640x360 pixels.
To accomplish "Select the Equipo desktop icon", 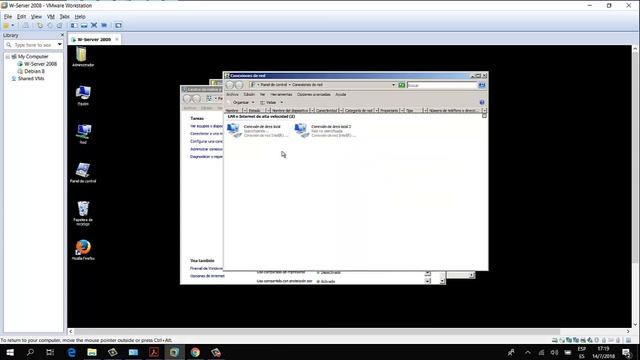I will [x=83, y=96].
